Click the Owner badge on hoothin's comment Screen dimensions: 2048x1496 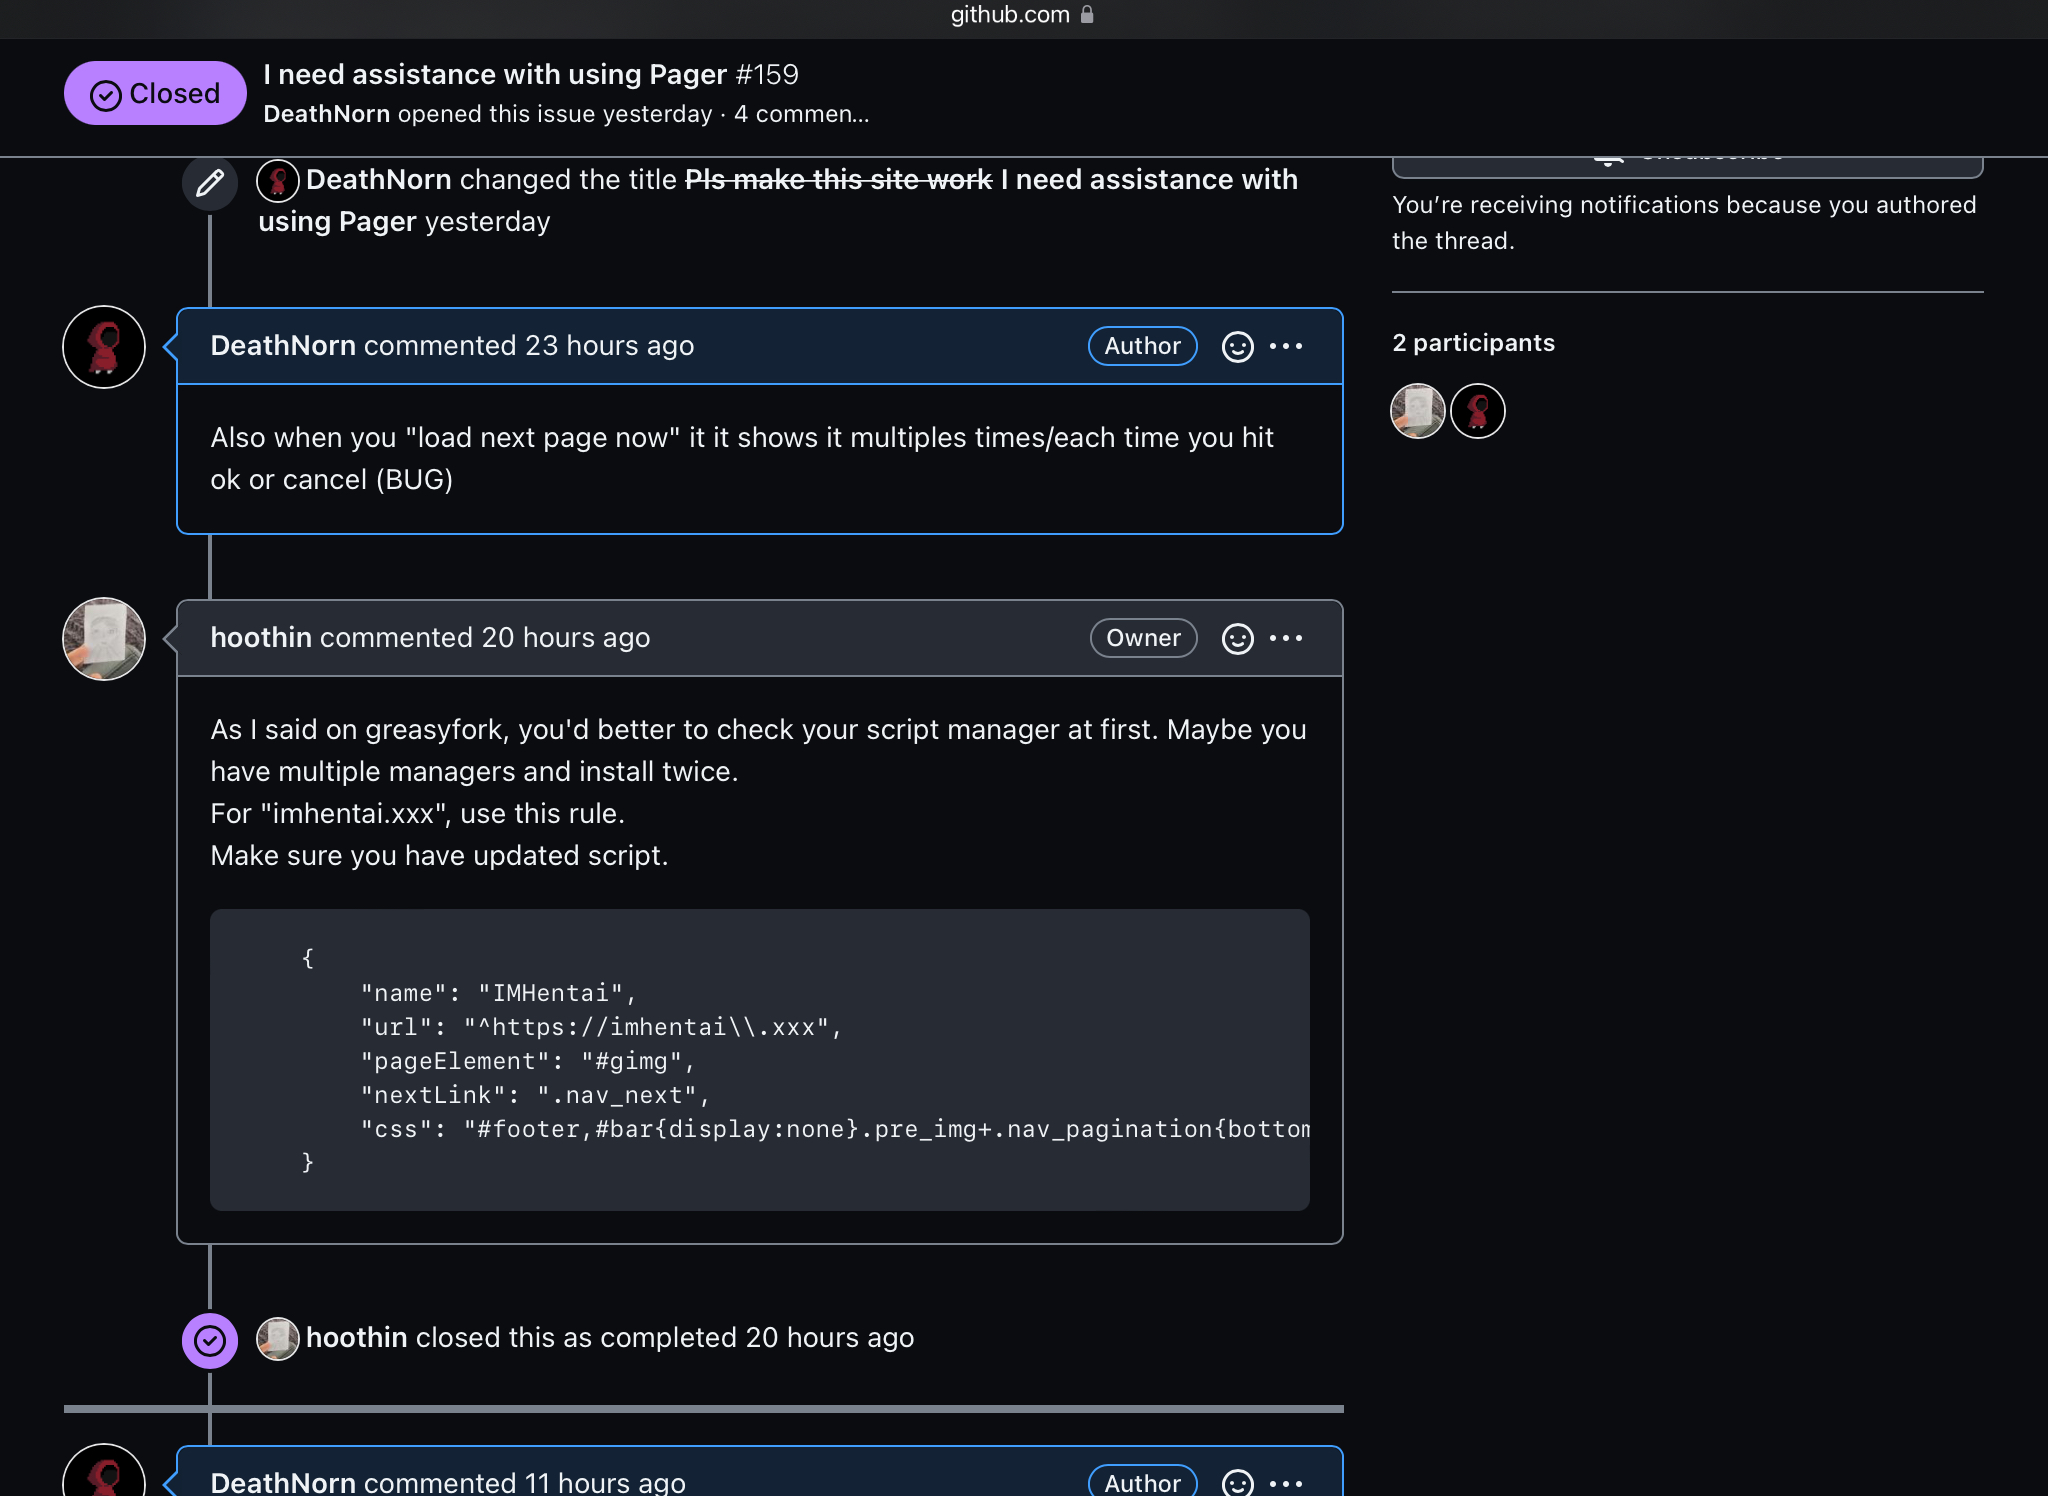point(1143,638)
